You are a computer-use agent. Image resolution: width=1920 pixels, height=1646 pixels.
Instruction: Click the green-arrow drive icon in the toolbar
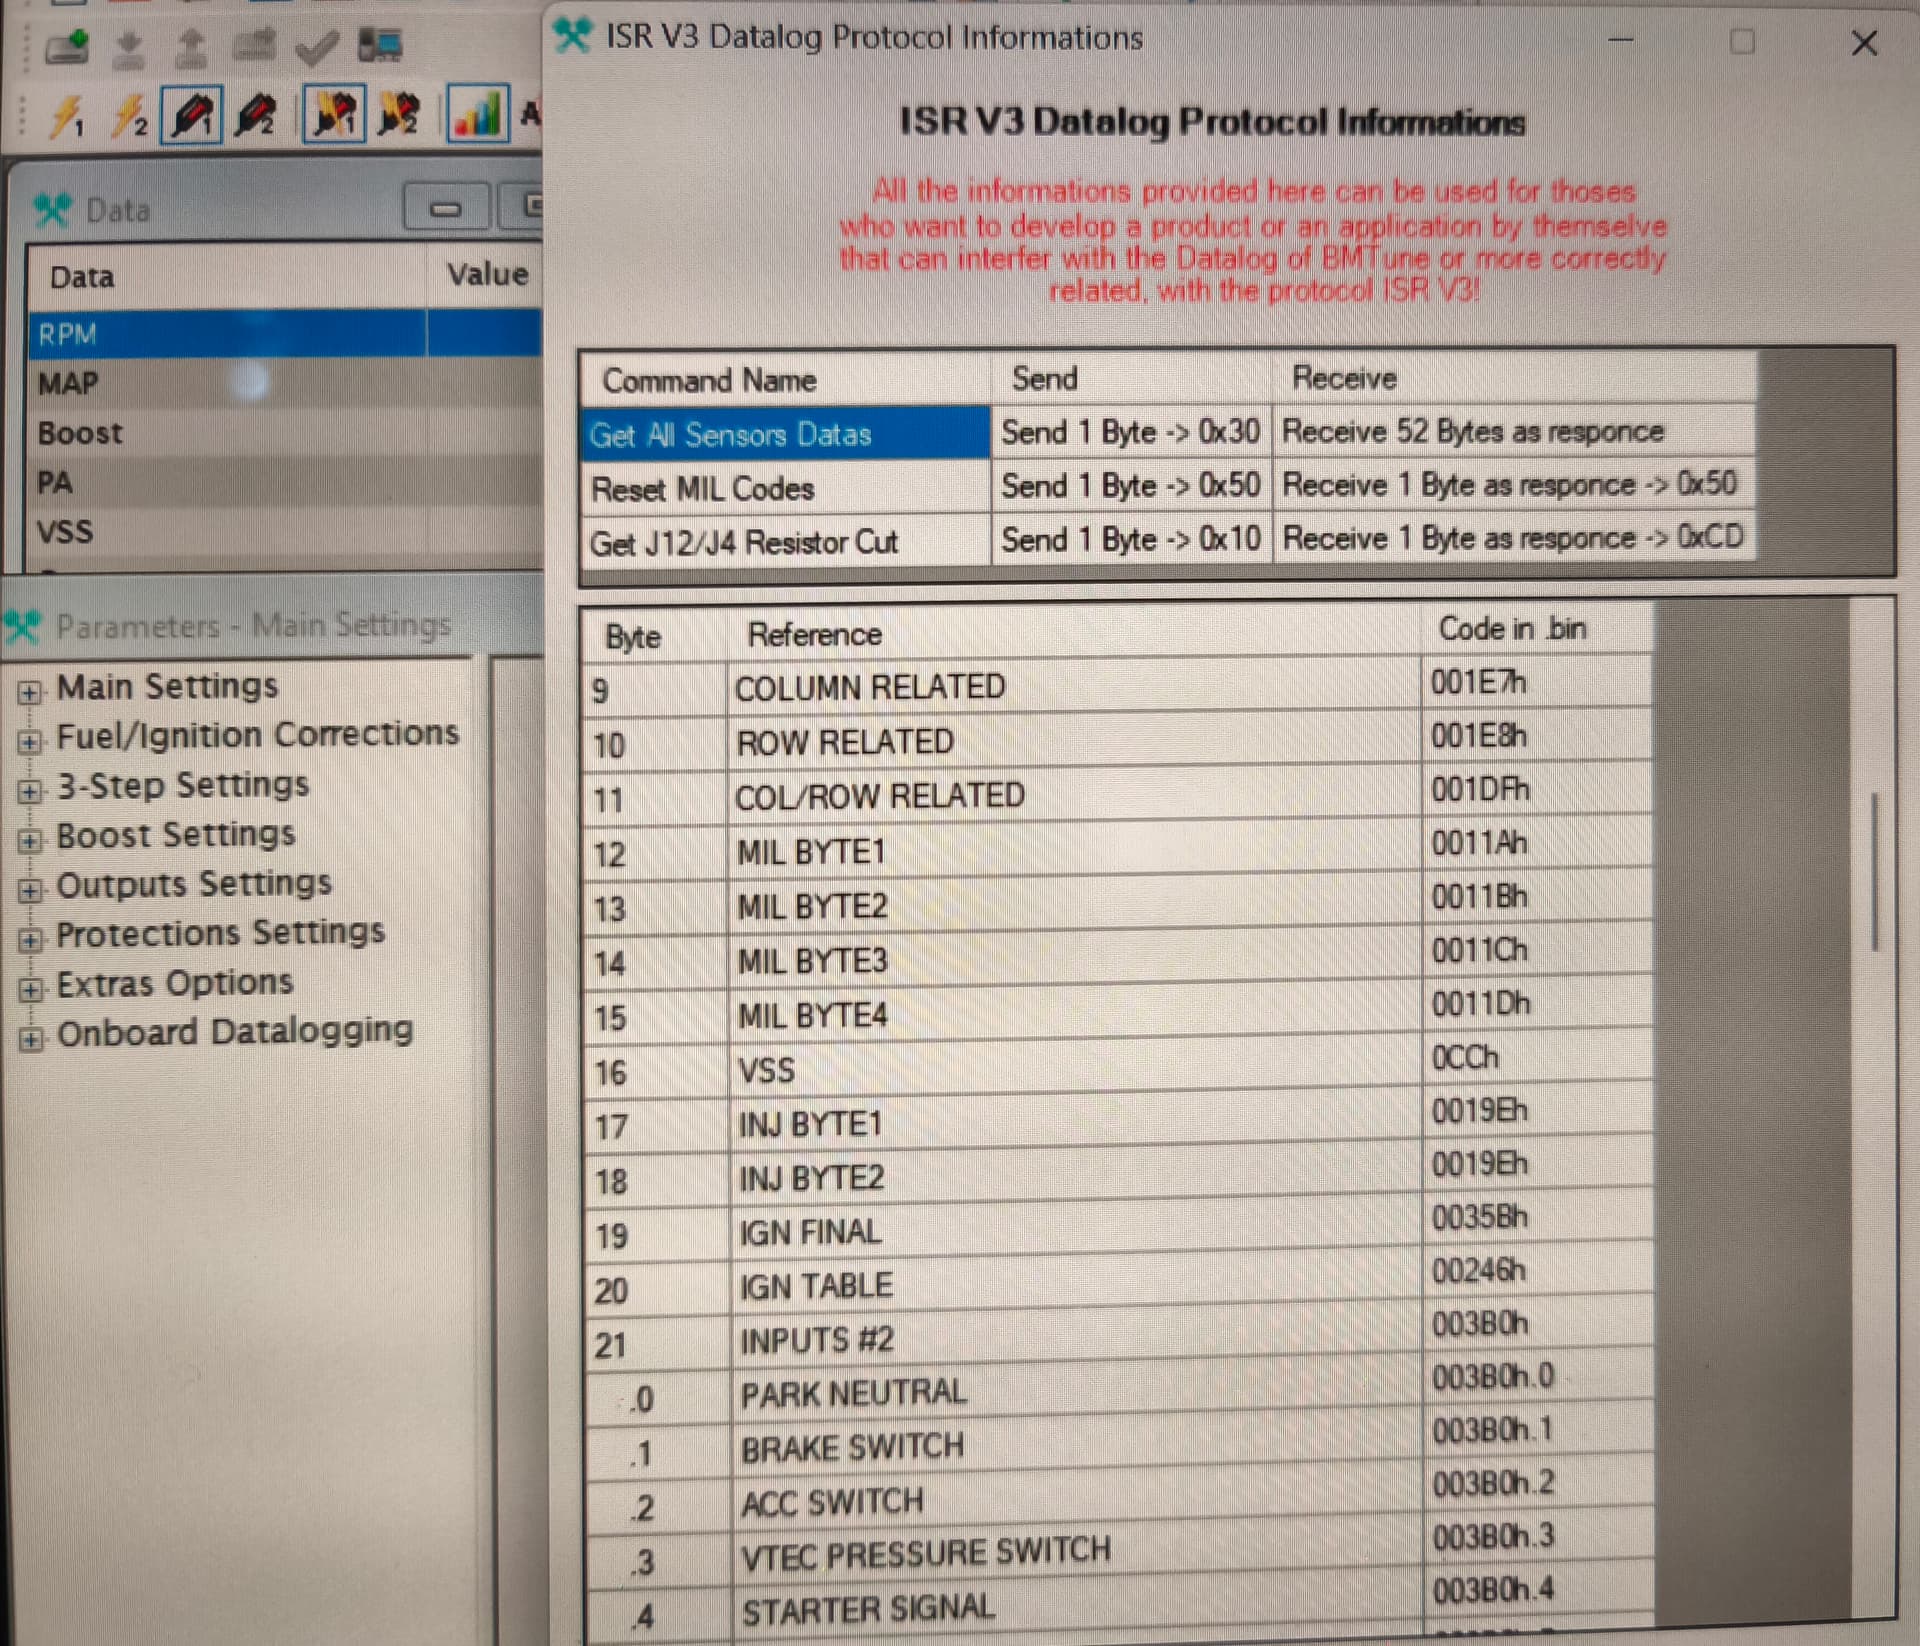click(x=66, y=46)
